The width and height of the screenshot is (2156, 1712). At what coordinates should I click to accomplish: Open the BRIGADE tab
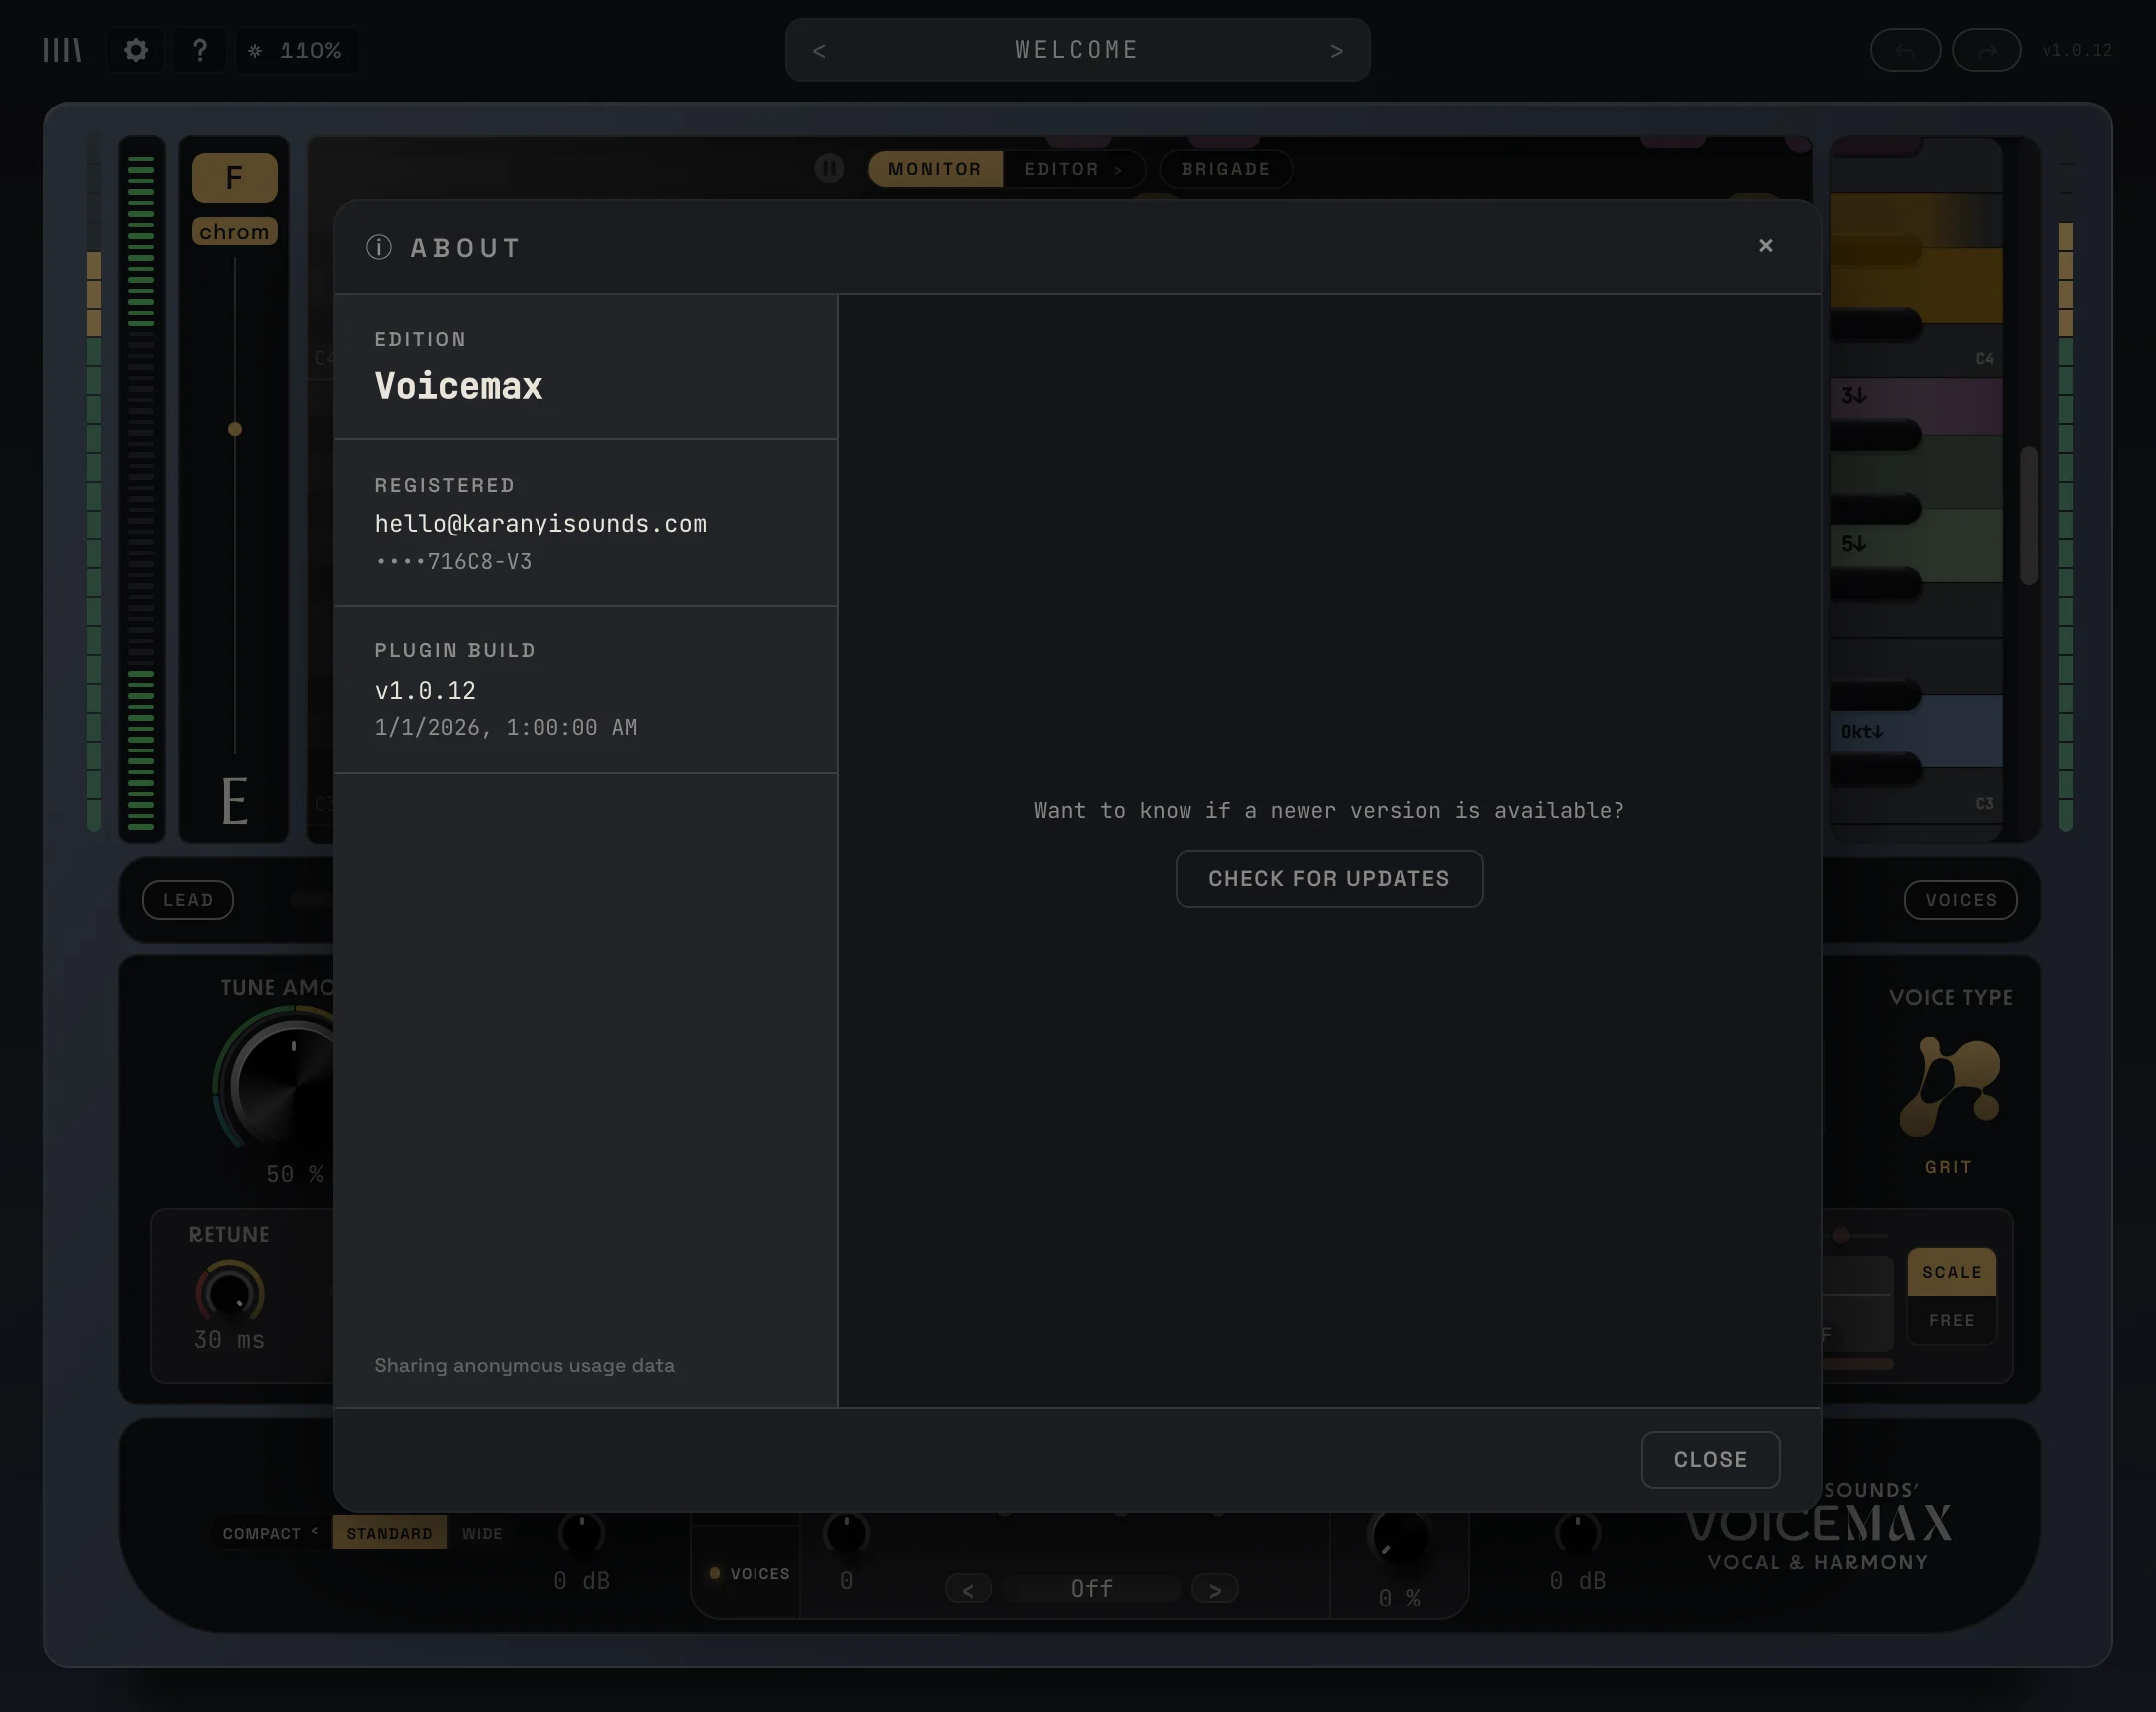1226,169
